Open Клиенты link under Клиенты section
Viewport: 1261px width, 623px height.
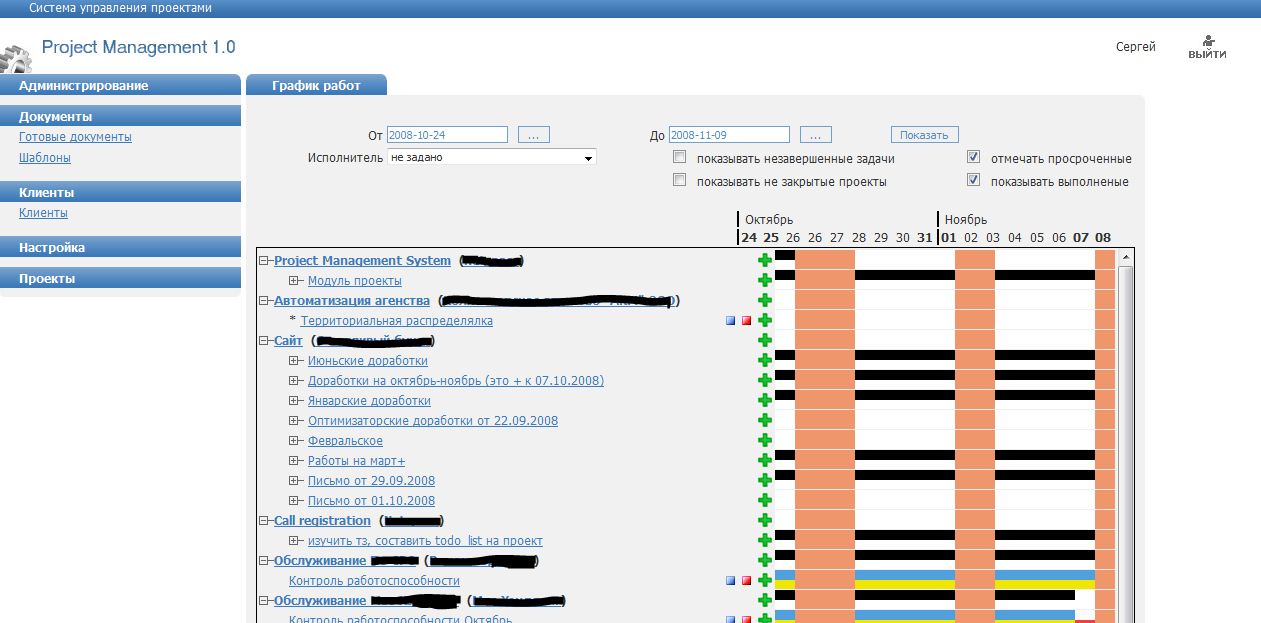tap(43, 213)
